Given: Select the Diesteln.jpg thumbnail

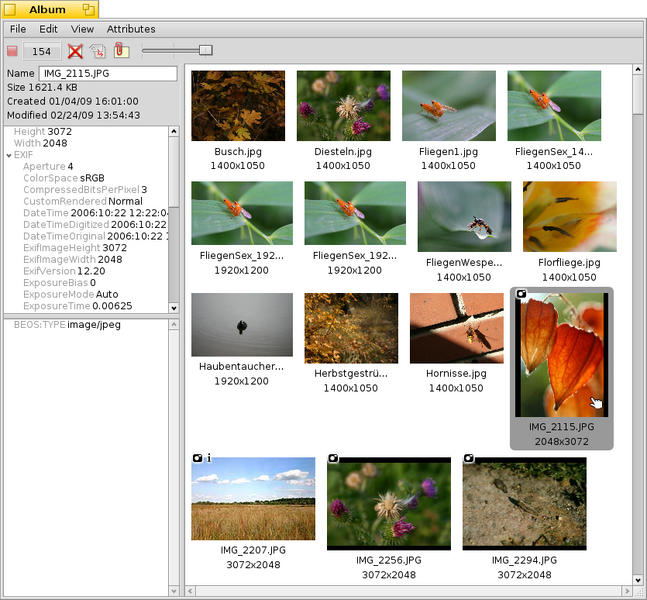Looking at the screenshot, I should (343, 106).
